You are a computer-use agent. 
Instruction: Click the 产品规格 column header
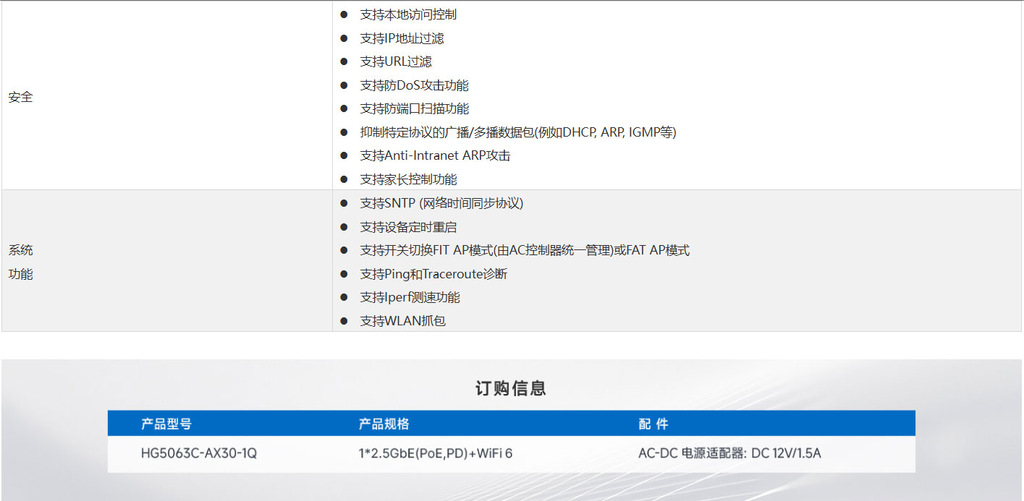click(x=384, y=424)
